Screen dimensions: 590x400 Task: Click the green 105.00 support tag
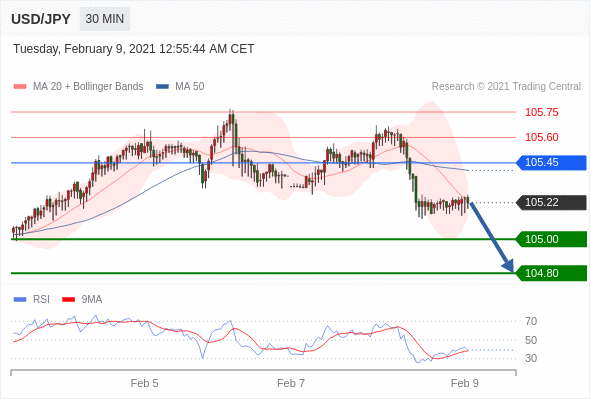(551, 239)
